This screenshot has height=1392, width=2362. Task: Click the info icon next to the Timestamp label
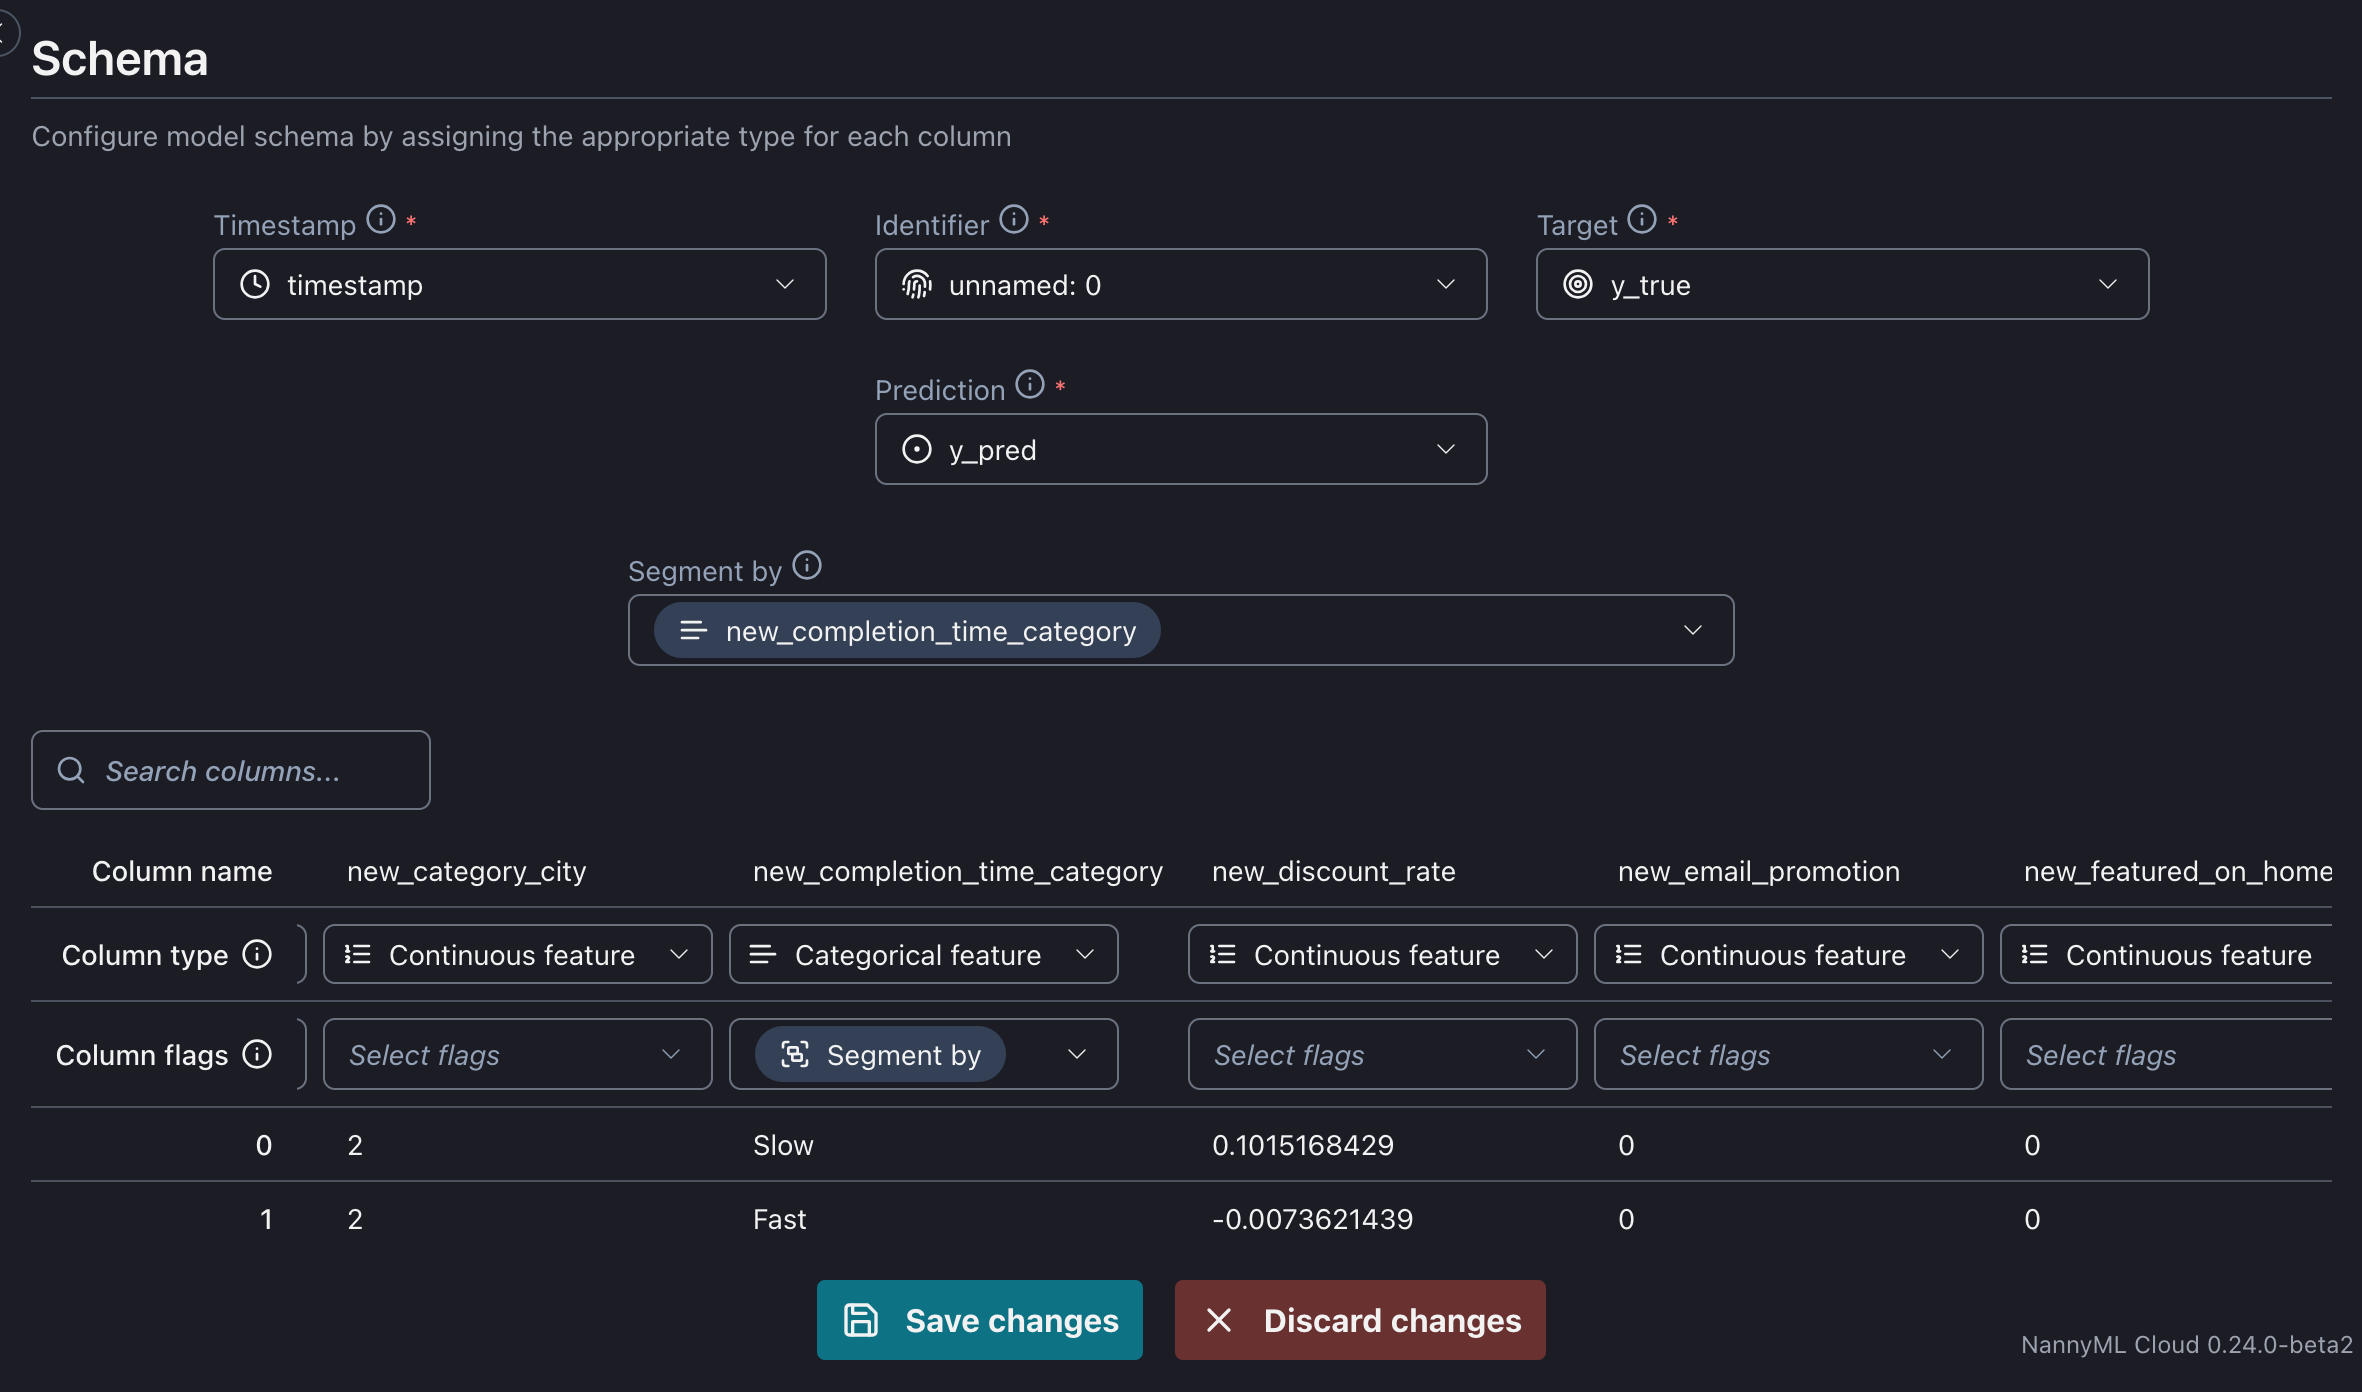(381, 219)
